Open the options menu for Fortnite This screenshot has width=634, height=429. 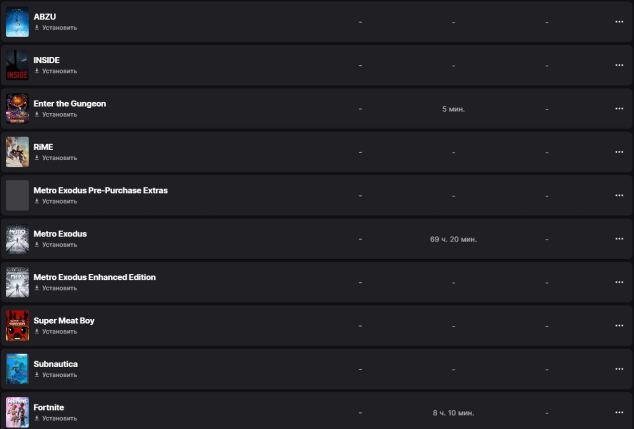pyautogui.click(x=619, y=411)
